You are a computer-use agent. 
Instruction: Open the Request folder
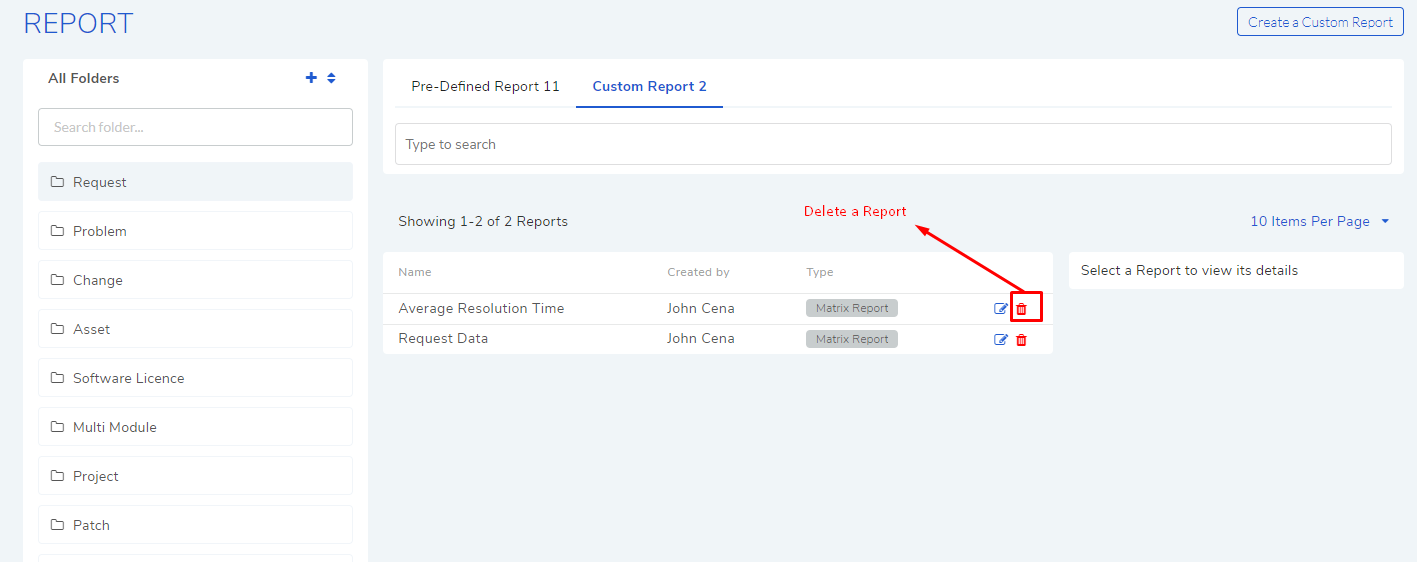tap(195, 182)
